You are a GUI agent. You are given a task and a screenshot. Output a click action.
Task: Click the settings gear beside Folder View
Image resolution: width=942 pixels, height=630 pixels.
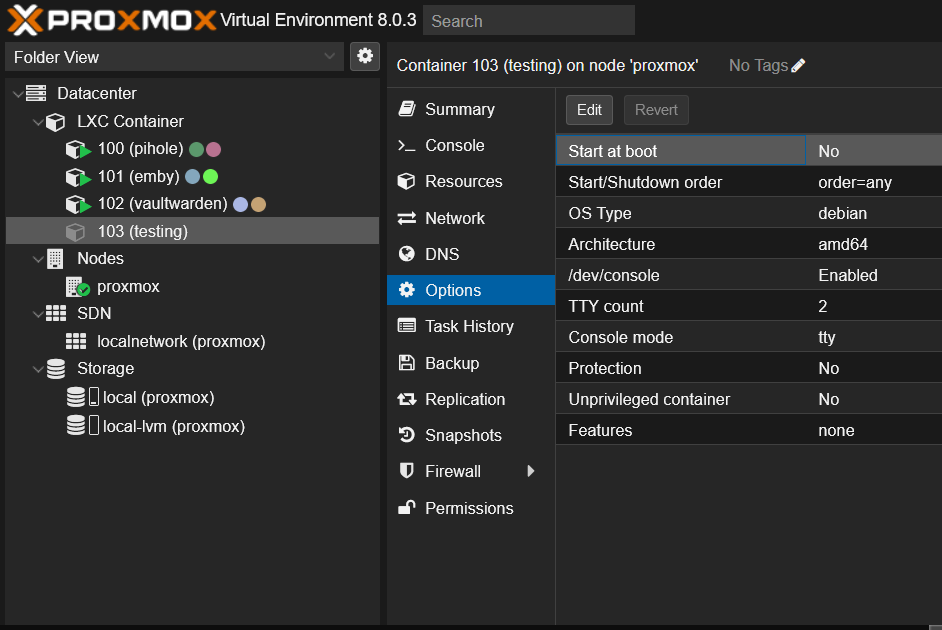point(364,56)
